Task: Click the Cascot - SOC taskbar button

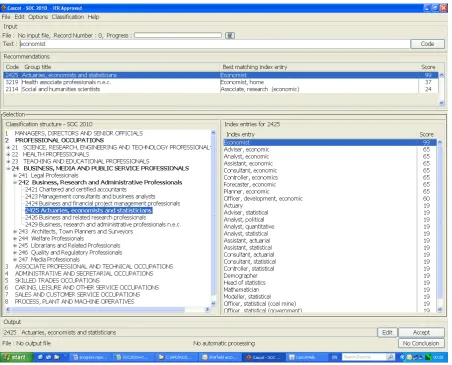Action: tap(263, 357)
